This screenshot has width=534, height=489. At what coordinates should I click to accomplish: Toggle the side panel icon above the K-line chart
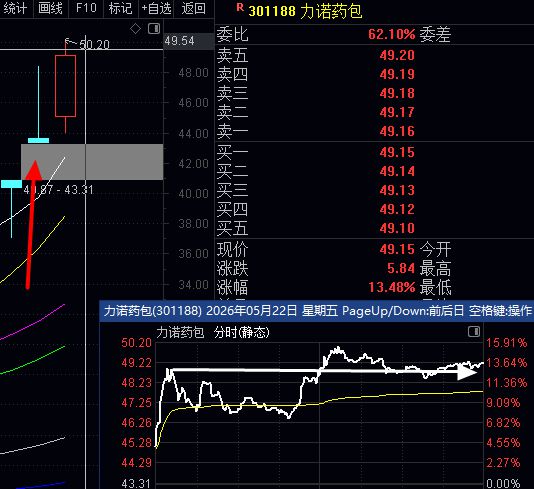click(154, 28)
